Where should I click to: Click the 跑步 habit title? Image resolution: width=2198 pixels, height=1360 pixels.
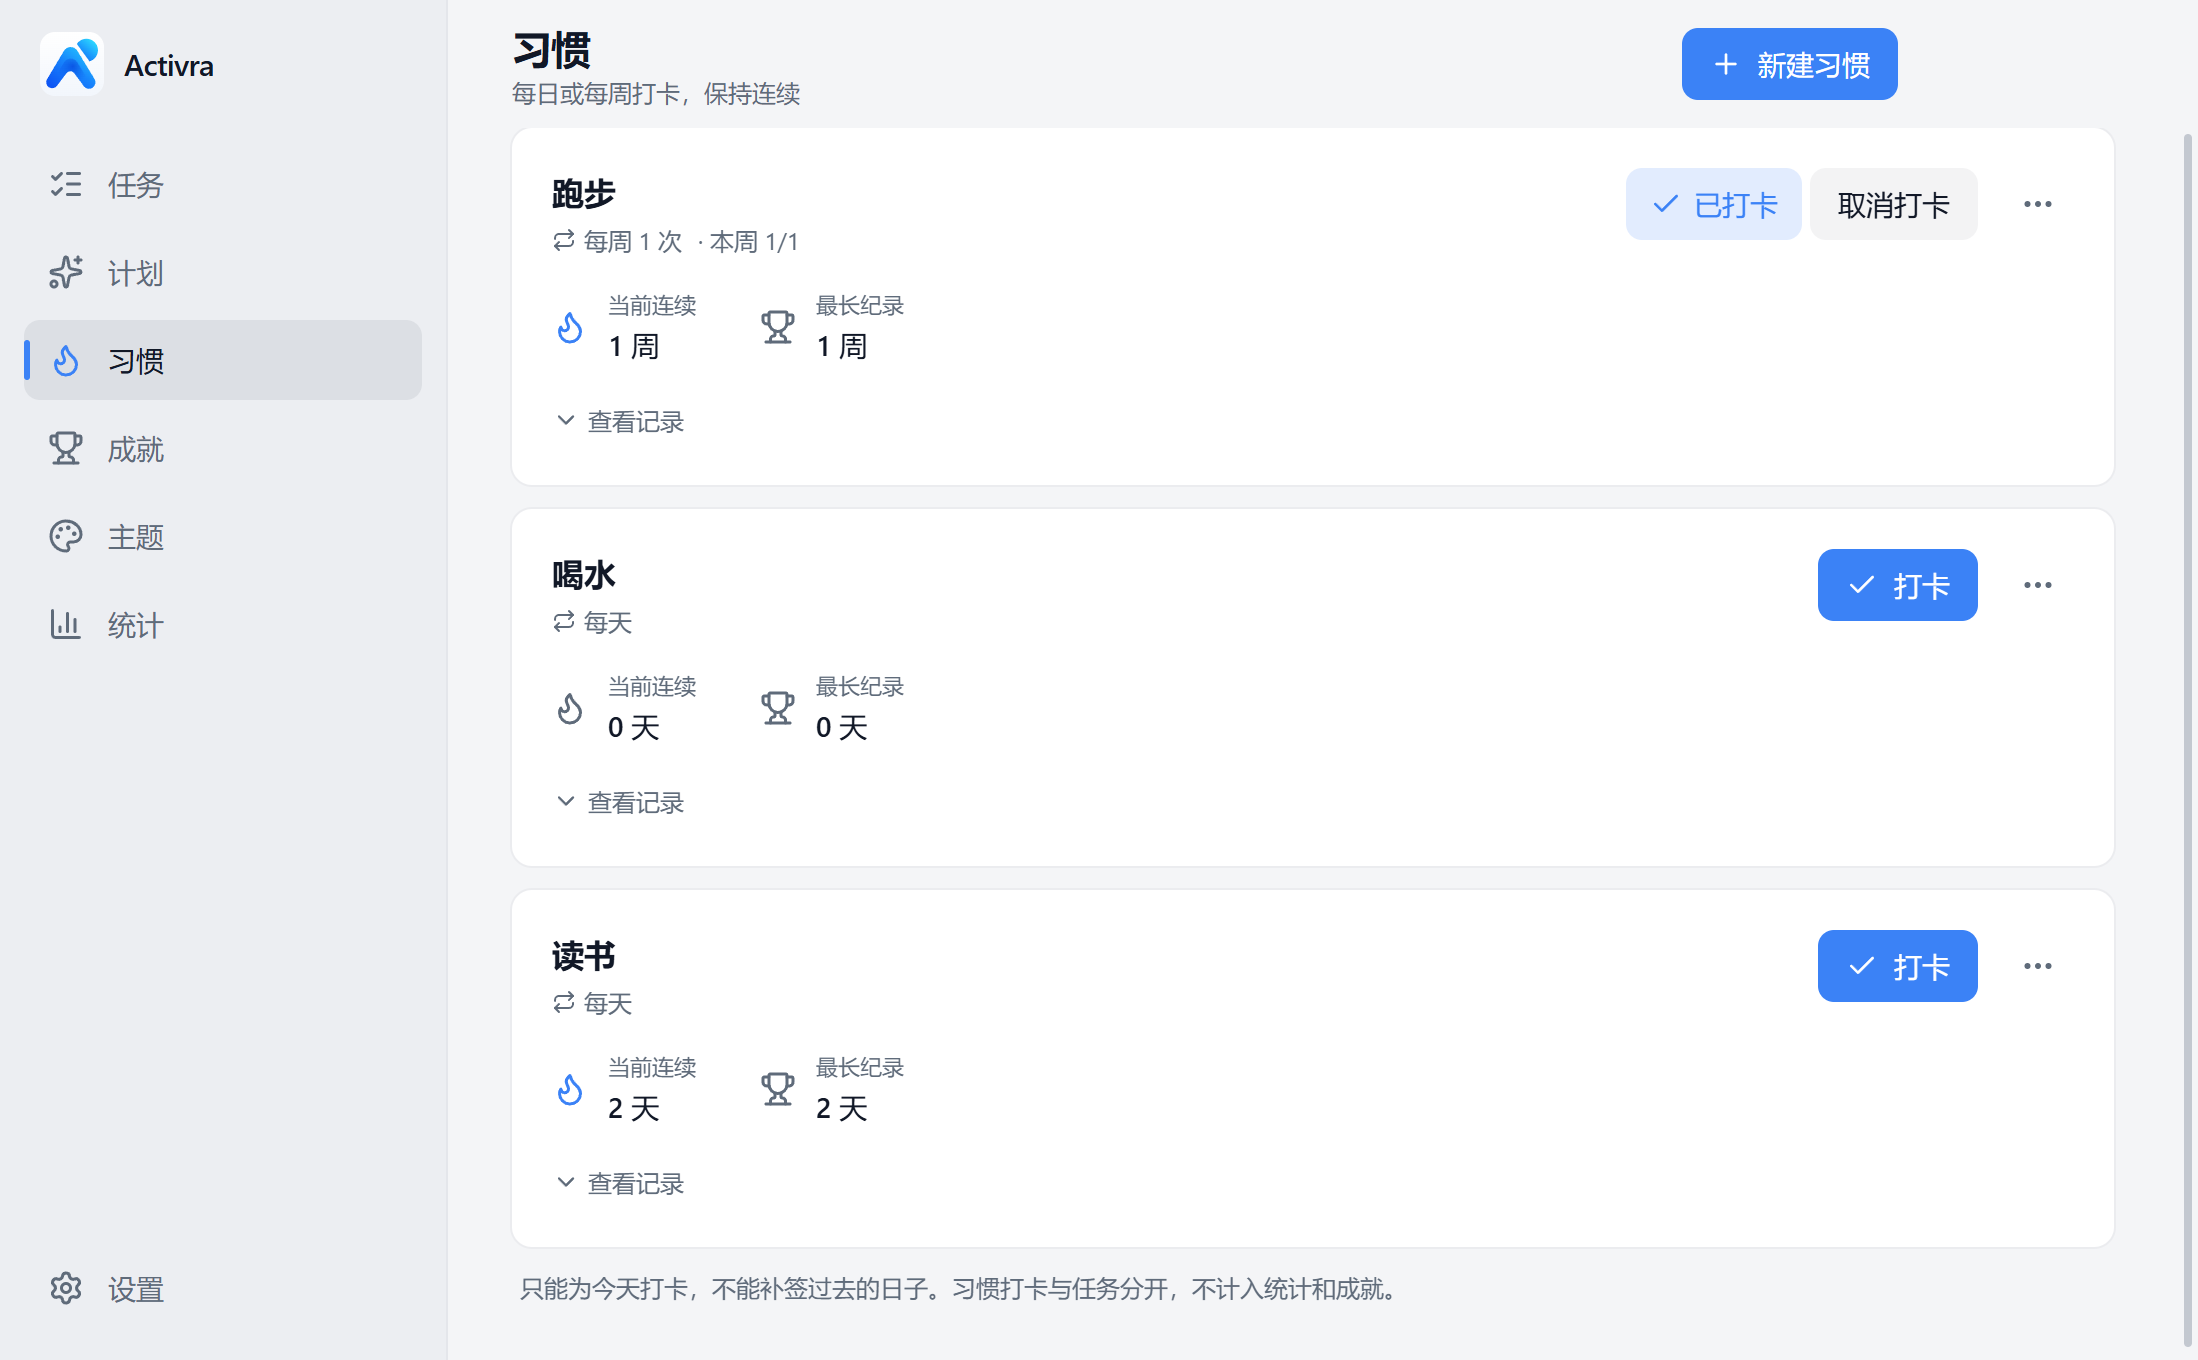point(584,194)
